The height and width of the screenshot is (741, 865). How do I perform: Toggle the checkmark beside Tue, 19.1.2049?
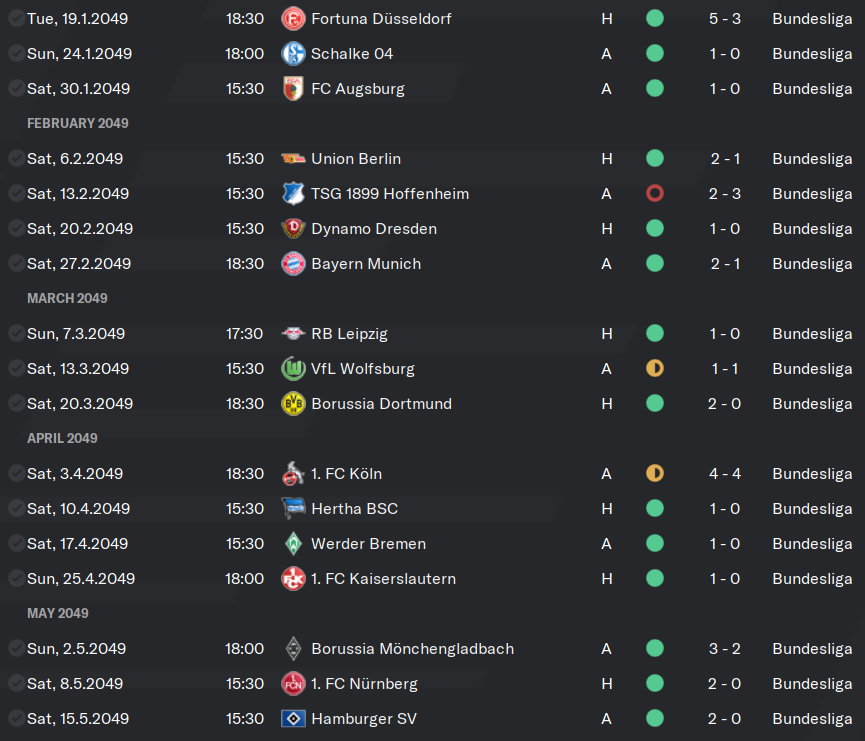[x=17, y=19]
